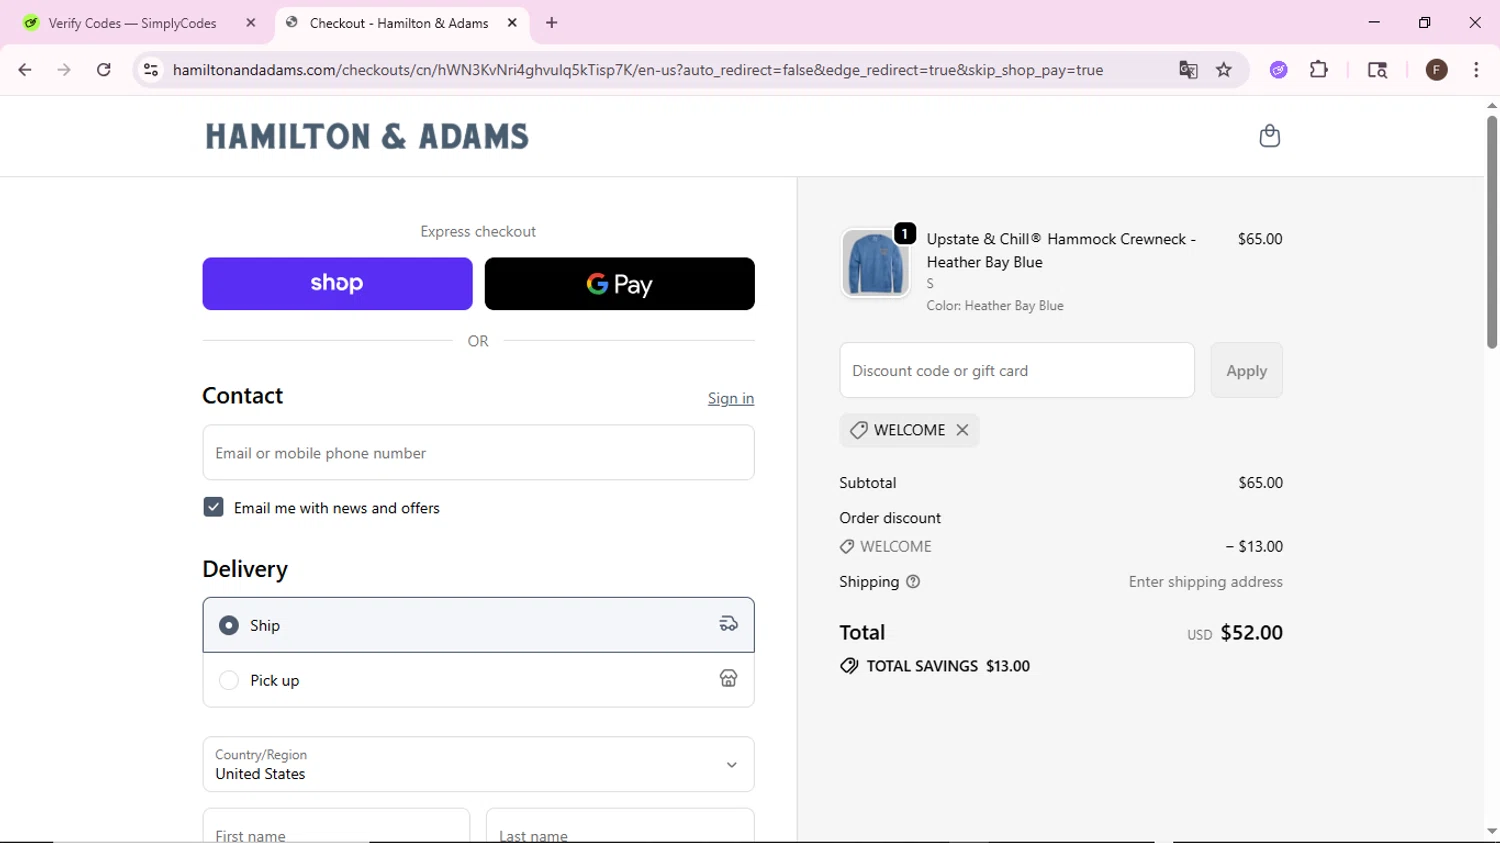The image size is (1500, 843).
Task: Select the Ship delivery radio button
Action: tap(229, 625)
